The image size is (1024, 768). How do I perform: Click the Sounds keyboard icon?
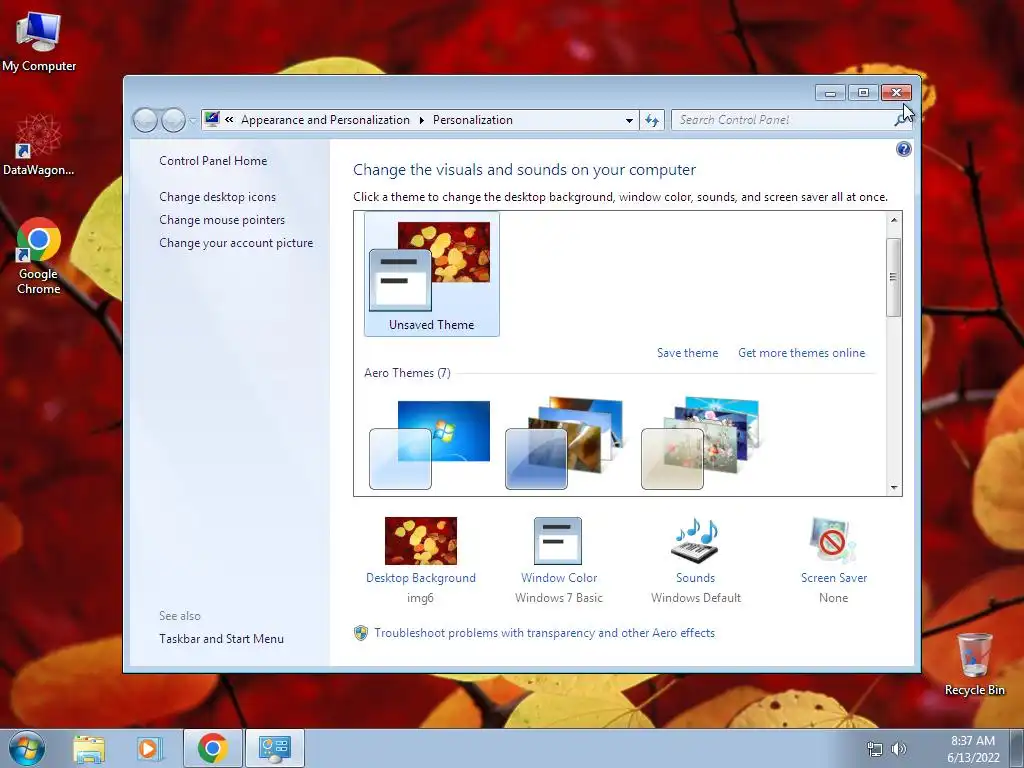click(696, 541)
